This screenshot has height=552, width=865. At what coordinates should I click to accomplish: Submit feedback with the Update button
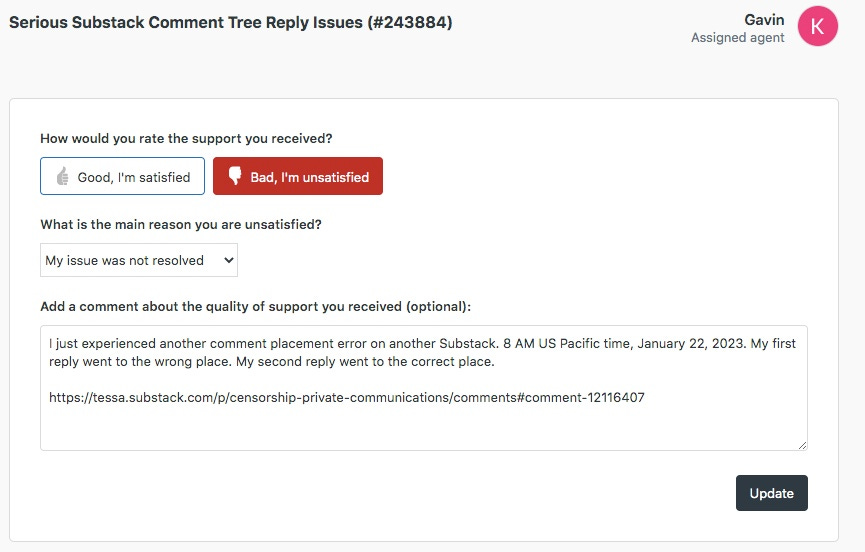772,493
